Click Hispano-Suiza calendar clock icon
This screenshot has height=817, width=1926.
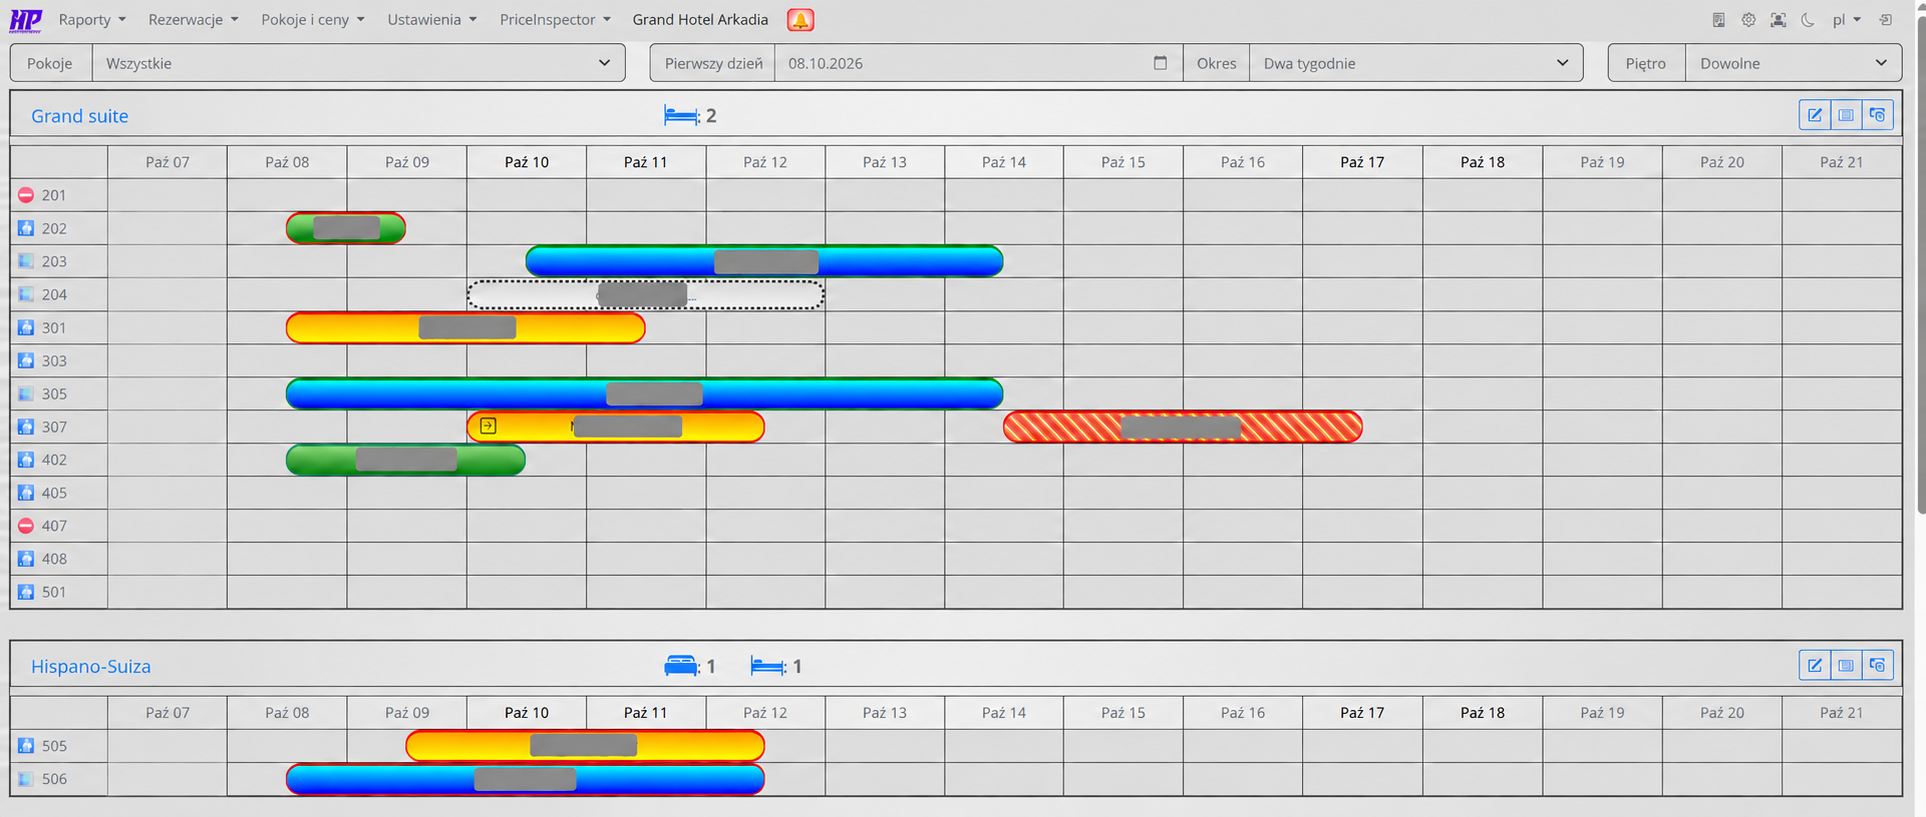[1878, 665]
